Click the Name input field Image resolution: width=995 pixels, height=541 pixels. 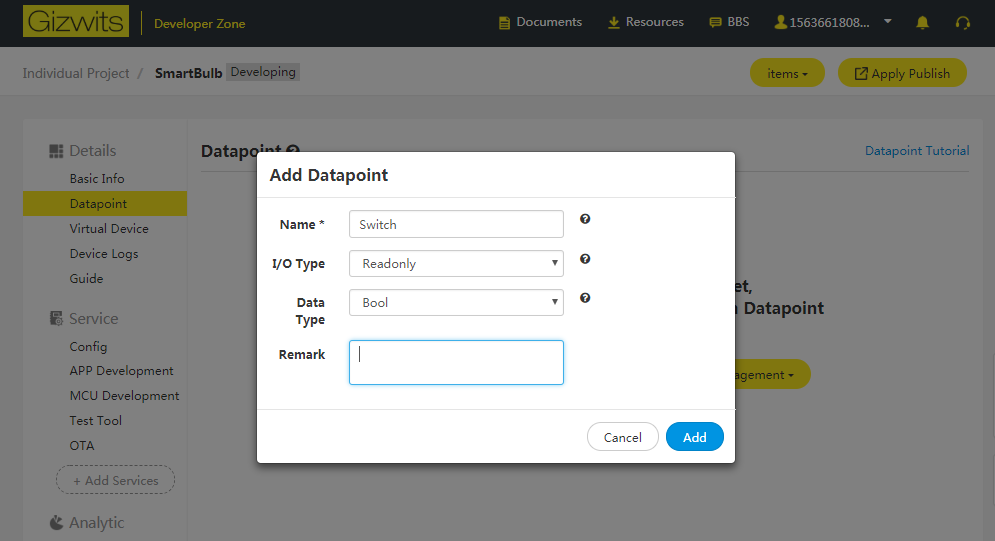pyautogui.click(x=456, y=224)
